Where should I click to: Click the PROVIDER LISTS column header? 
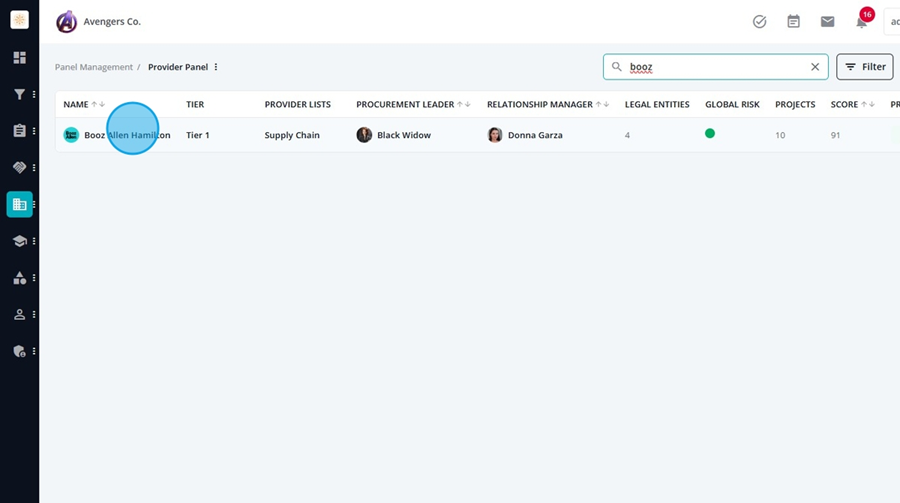(x=297, y=105)
